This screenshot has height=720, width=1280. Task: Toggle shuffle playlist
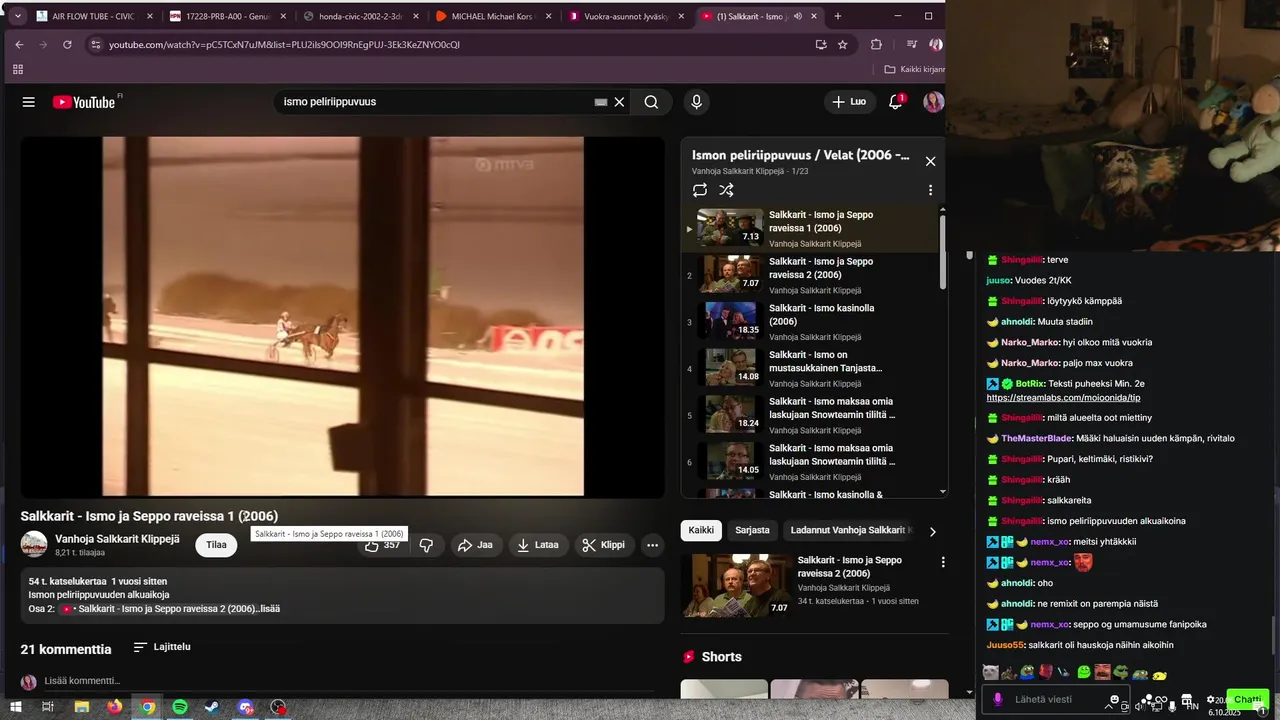(x=727, y=190)
